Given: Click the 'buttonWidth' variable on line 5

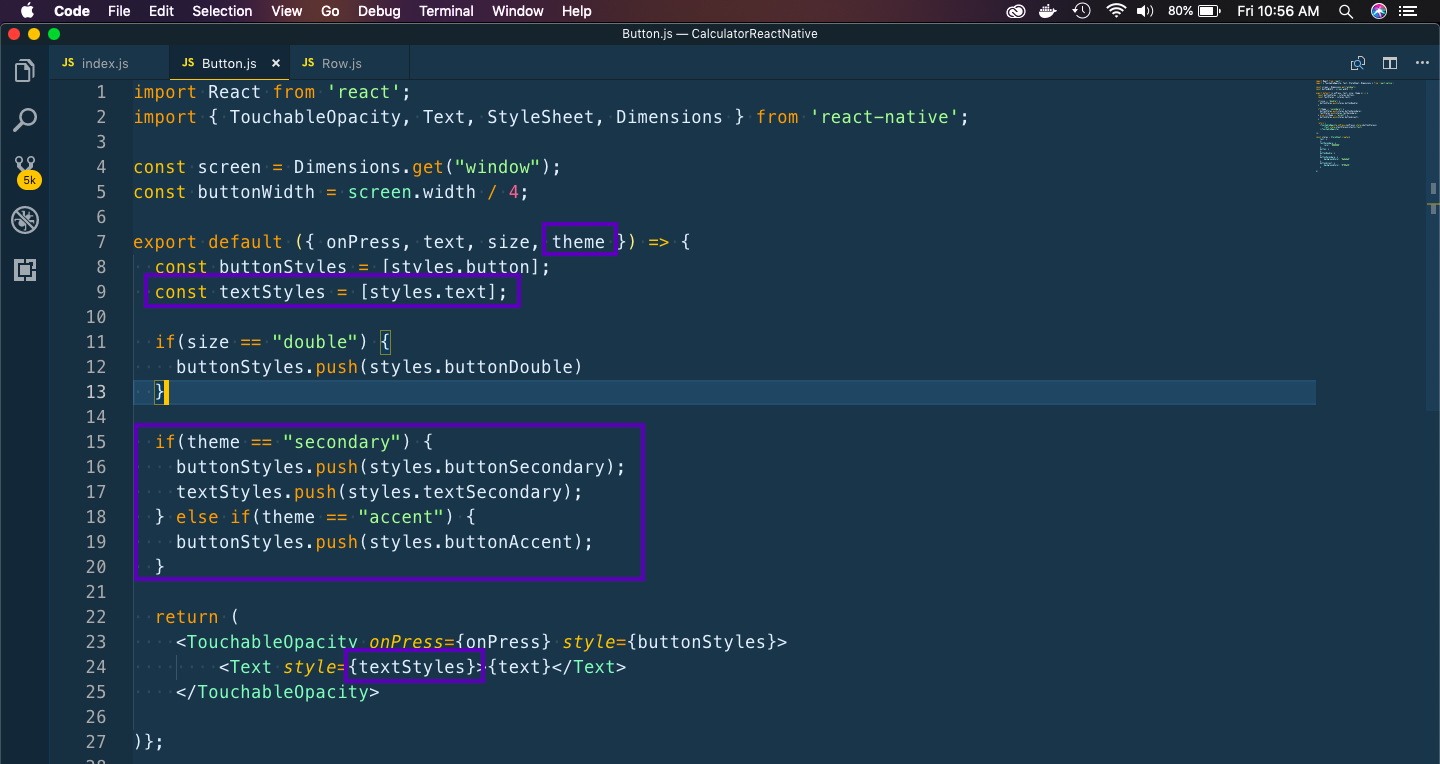Looking at the screenshot, I should click(256, 192).
